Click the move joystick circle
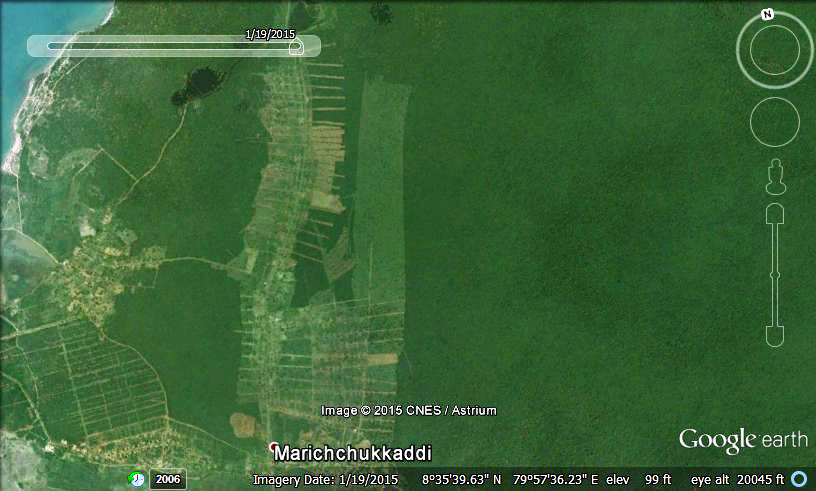This screenshot has width=816, height=491. click(775, 122)
